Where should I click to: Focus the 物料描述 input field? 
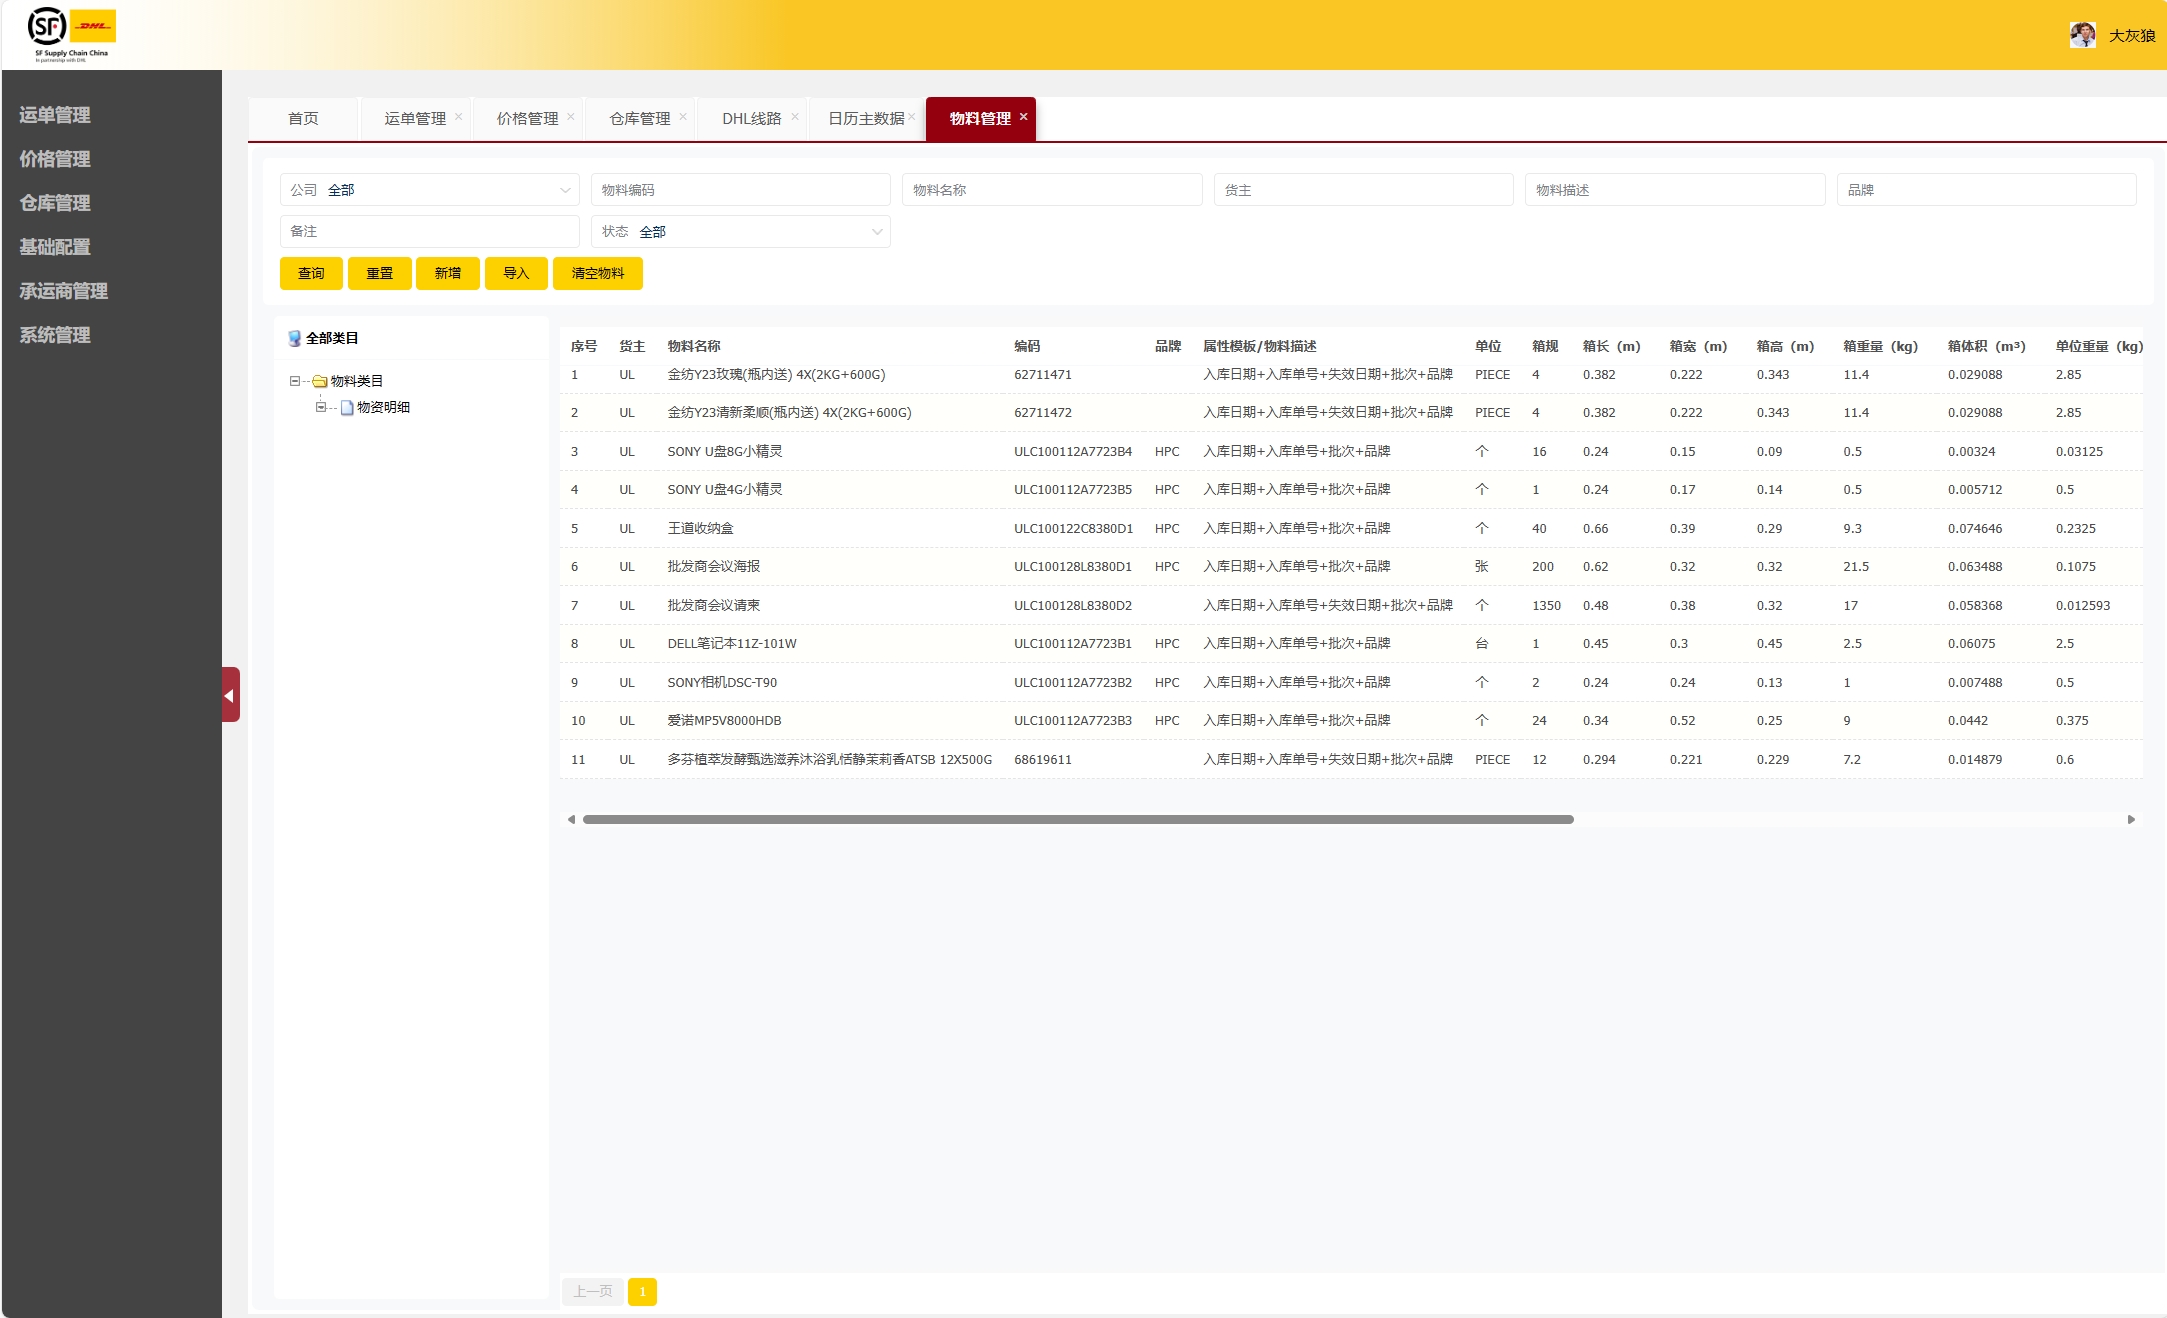(1675, 190)
